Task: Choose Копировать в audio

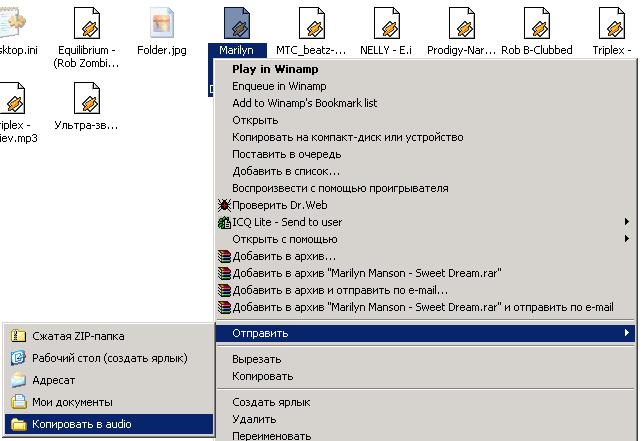Action: 109,424
